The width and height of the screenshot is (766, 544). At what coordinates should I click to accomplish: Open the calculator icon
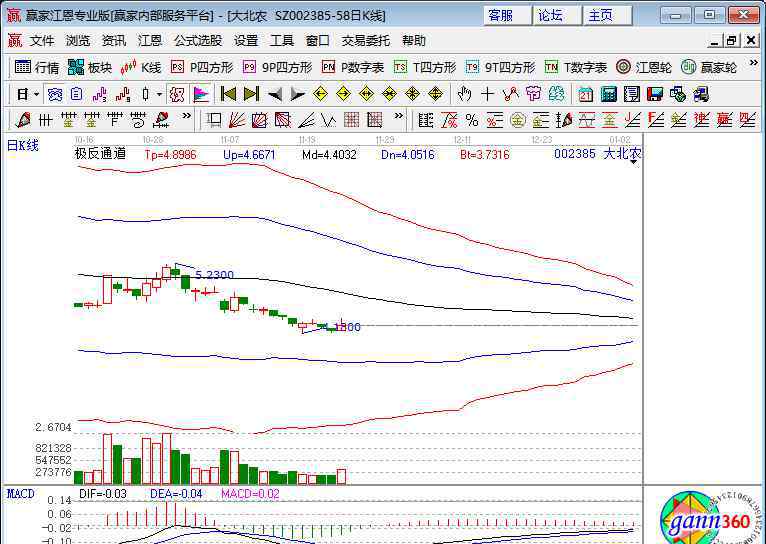(609, 94)
